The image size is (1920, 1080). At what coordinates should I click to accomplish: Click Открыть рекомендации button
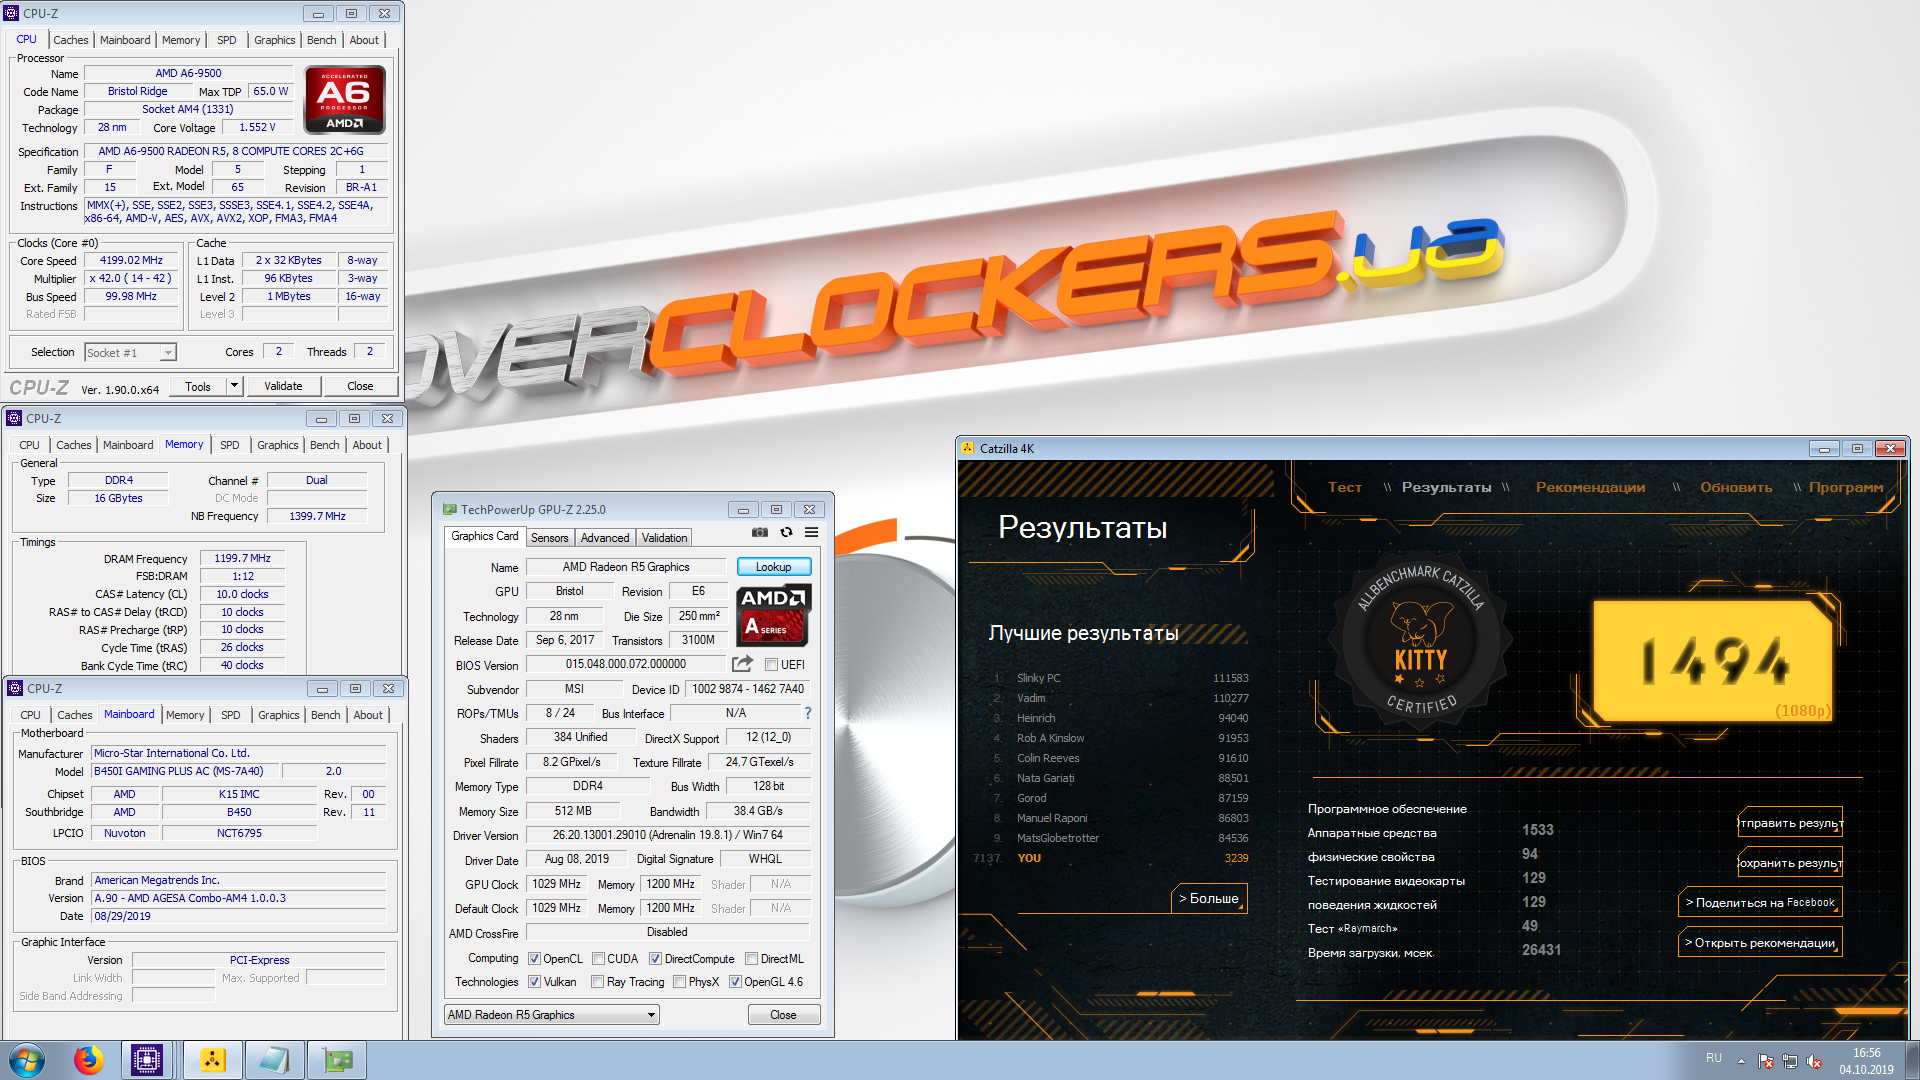(1760, 943)
